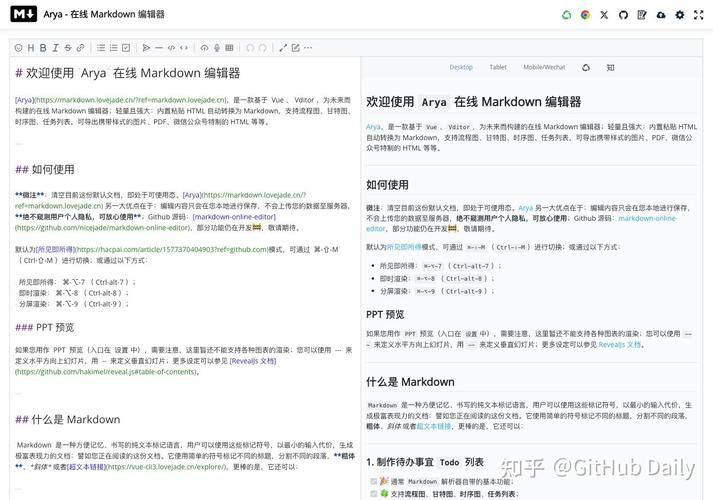
Task: Insert a table from the toolbar
Action: click(230, 48)
